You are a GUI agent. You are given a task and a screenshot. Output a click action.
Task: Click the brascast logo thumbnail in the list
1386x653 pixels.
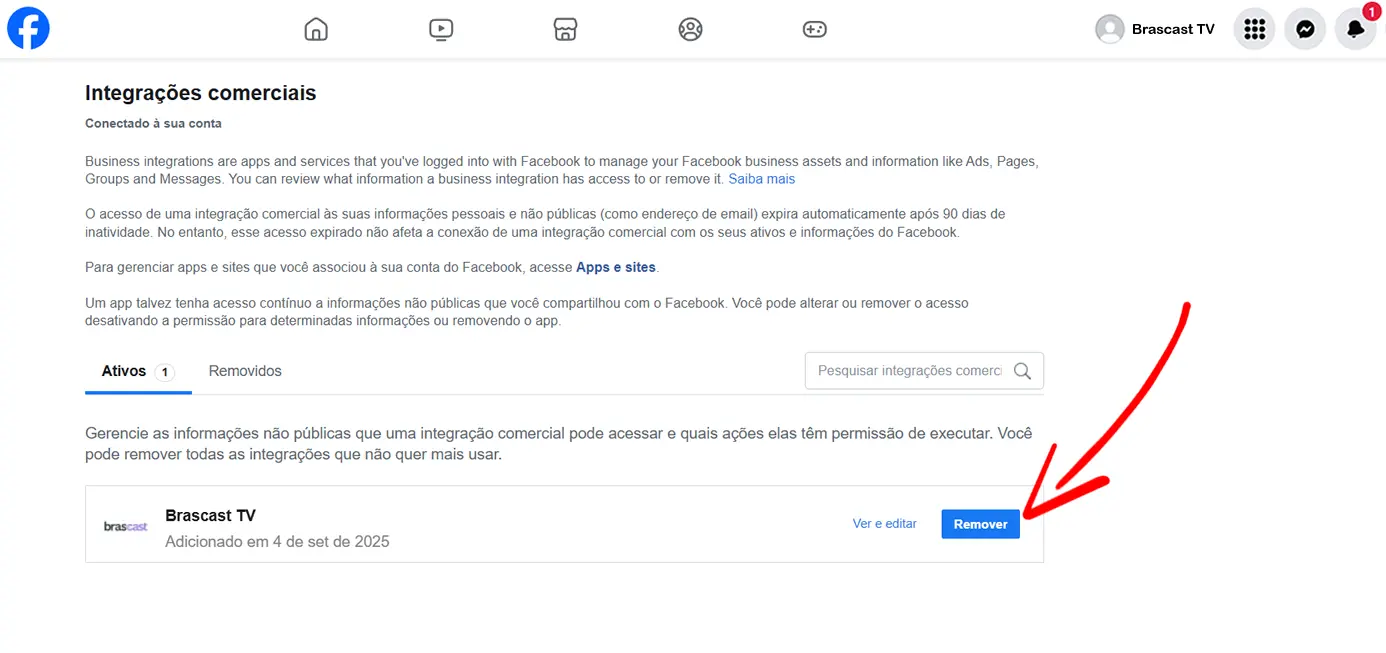[126, 526]
